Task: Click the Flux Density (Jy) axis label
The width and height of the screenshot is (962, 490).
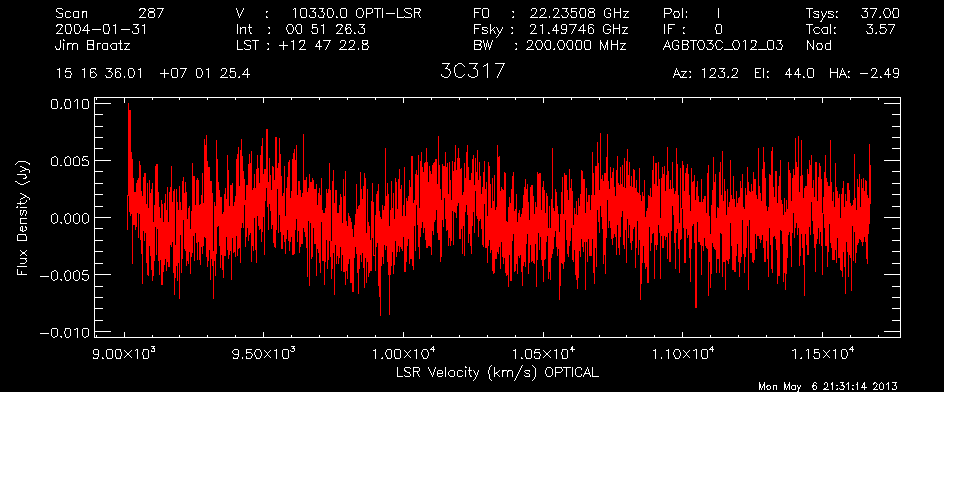Action: click(x=22, y=218)
